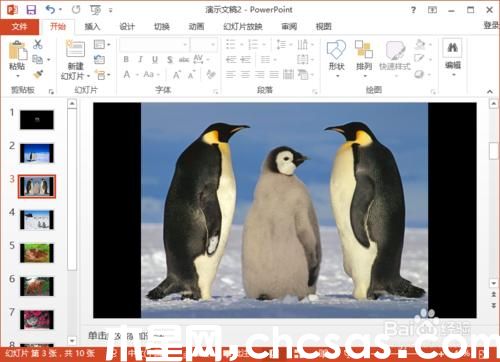
Task: Select slide 5 thumbnail
Action: click(x=37, y=253)
